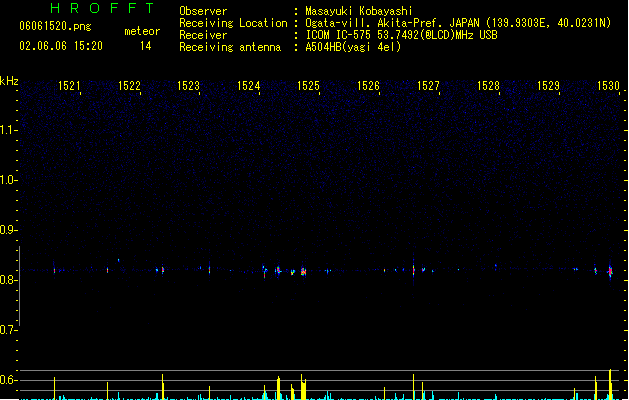629x400 pixels.
Task: Click the 0.8 kHz frequency label
Action: pos(8,280)
